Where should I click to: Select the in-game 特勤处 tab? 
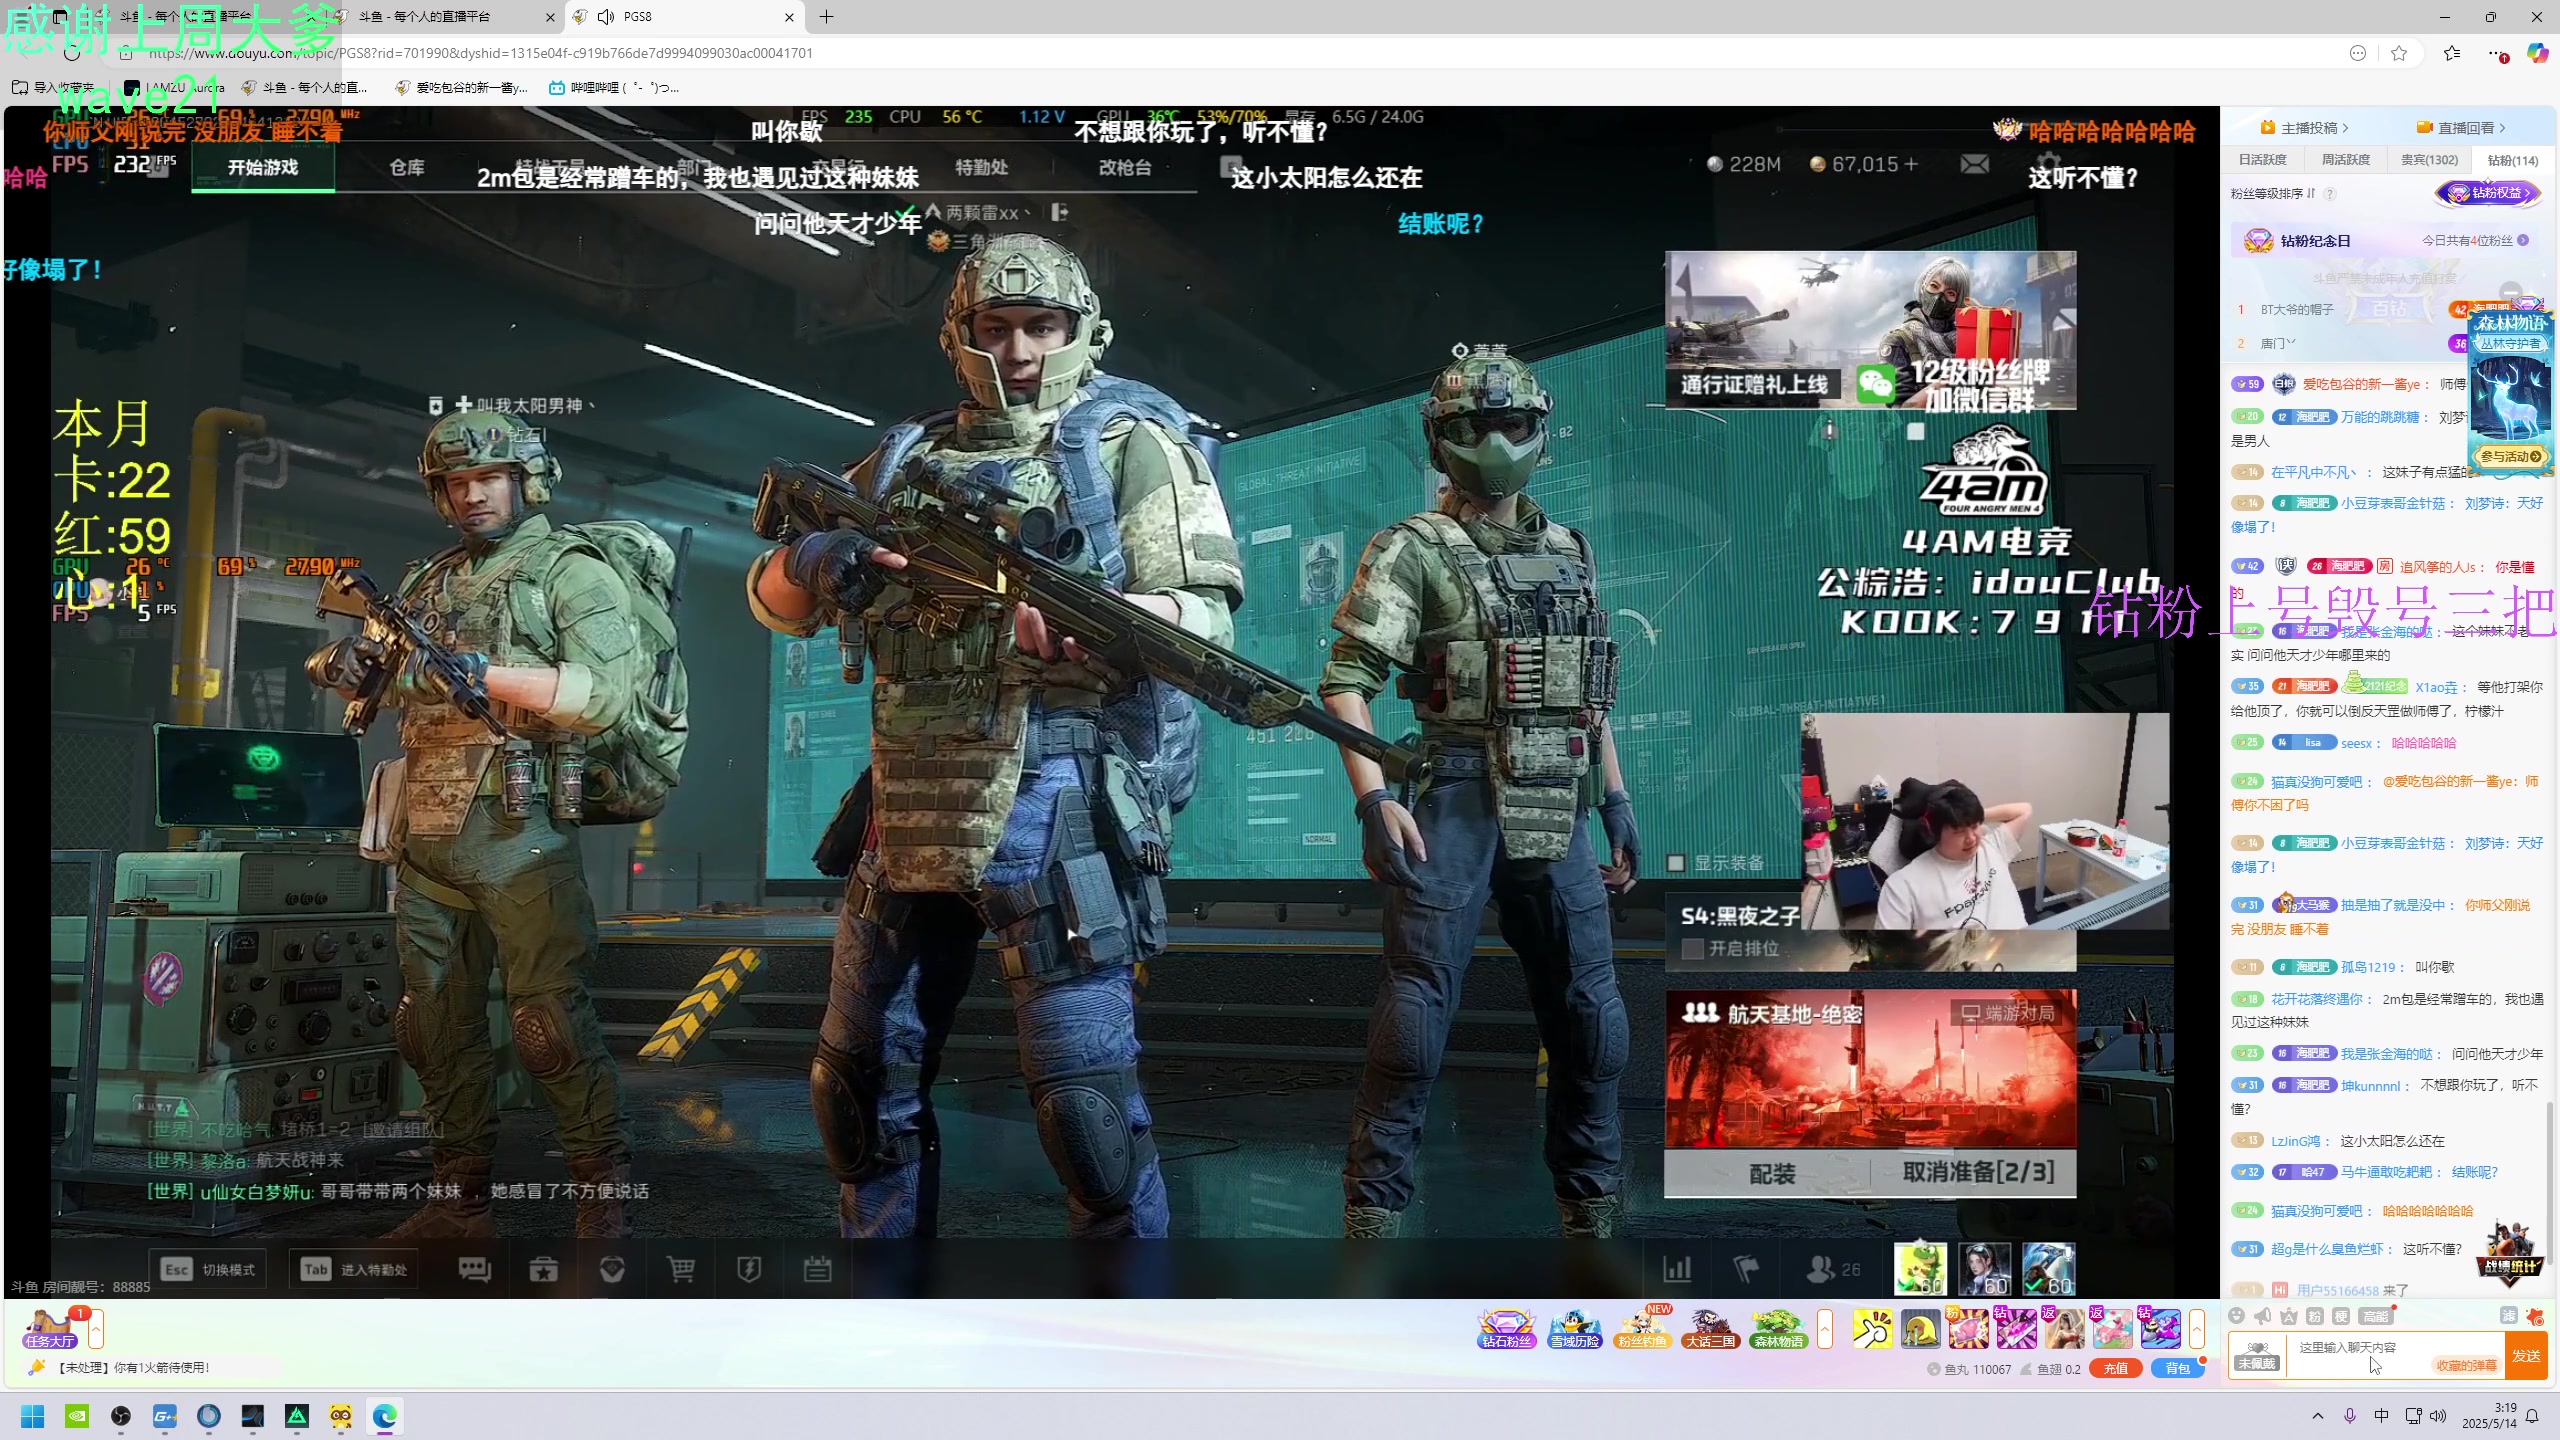click(x=981, y=167)
